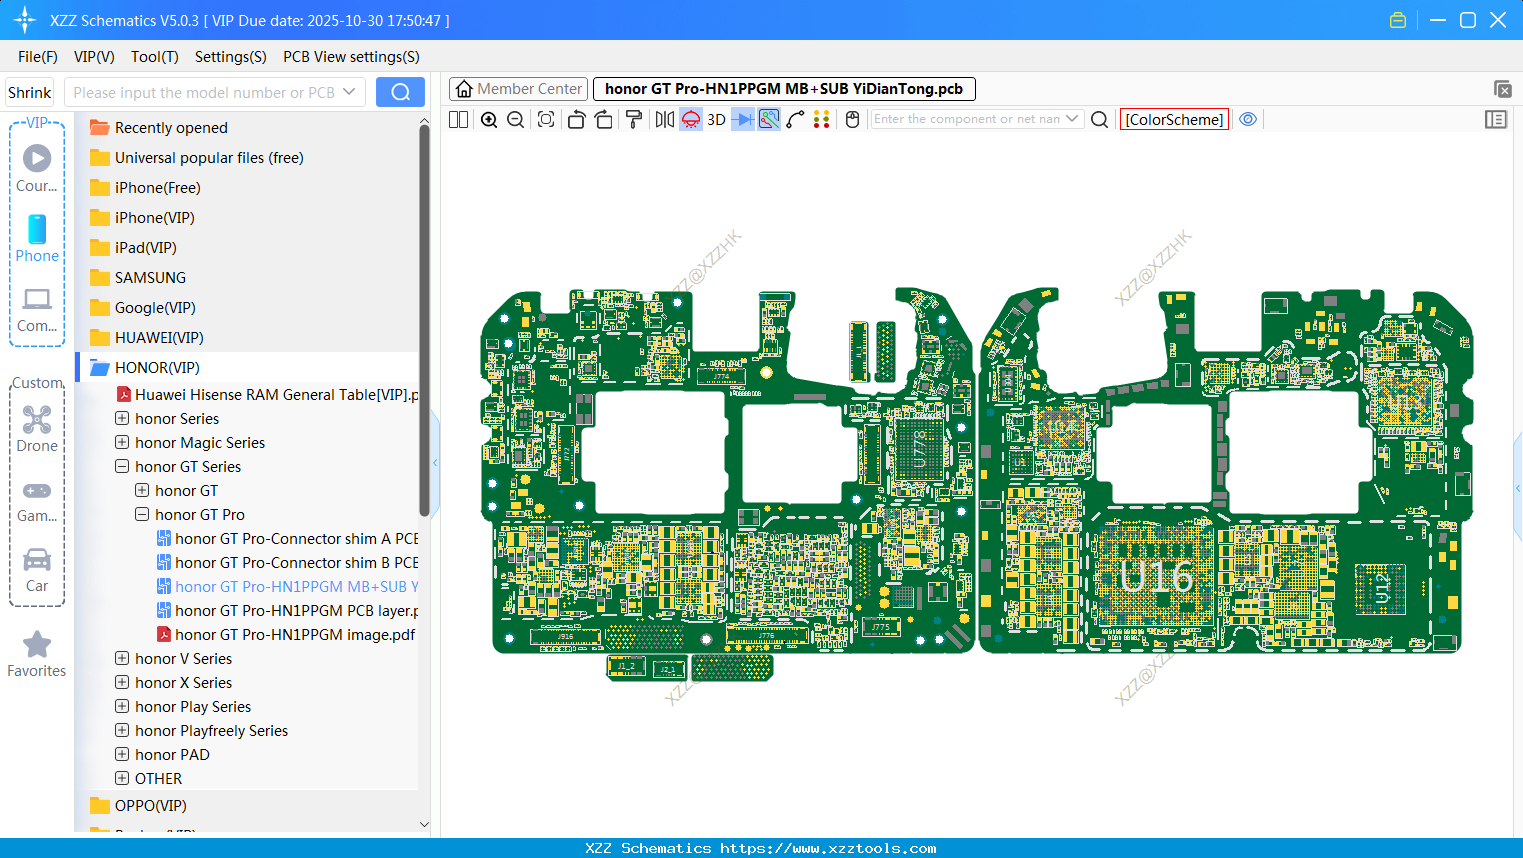Expand the honor Magic Series node
1523x858 pixels.
122,442
